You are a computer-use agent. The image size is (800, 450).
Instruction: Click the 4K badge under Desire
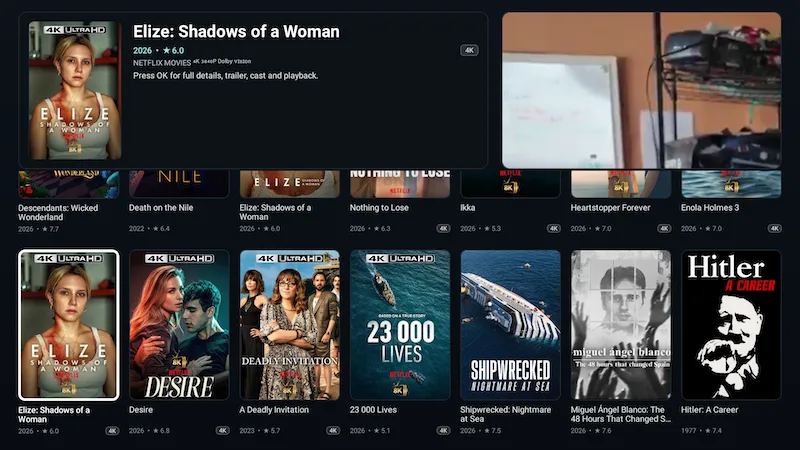pyautogui.click(x=222, y=431)
